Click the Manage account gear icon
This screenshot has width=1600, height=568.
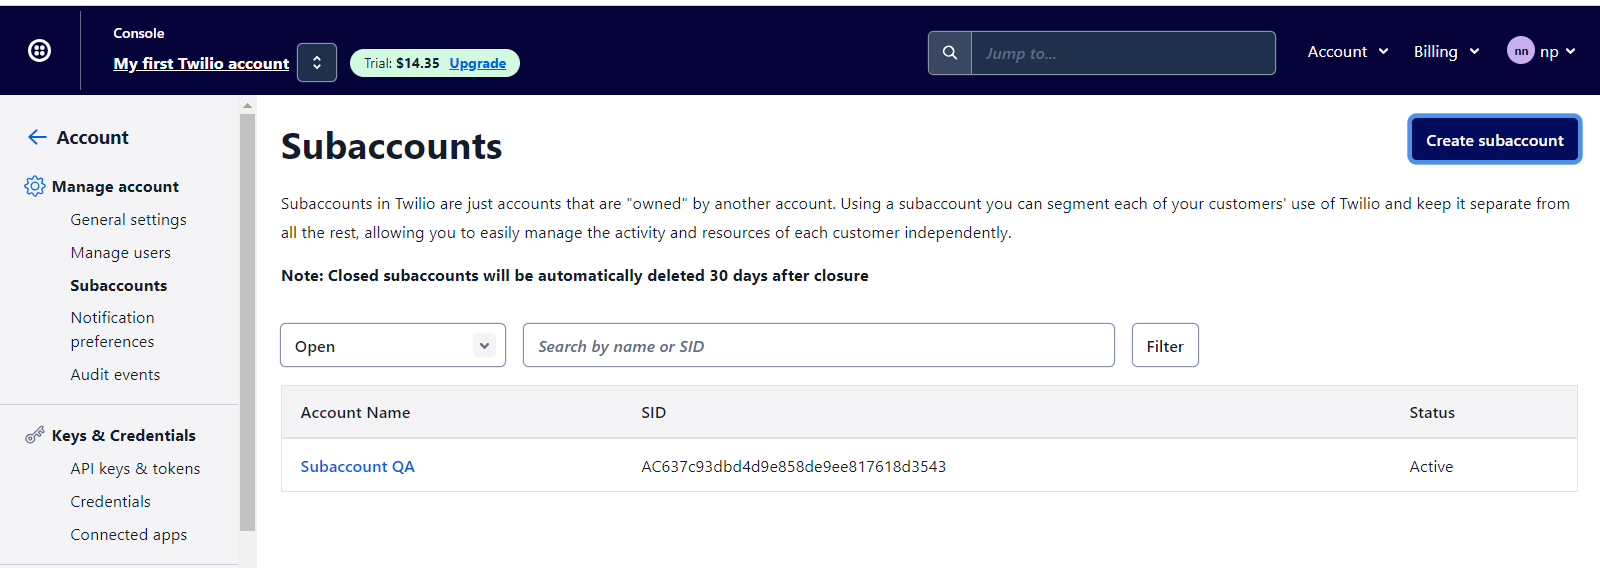(35, 186)
